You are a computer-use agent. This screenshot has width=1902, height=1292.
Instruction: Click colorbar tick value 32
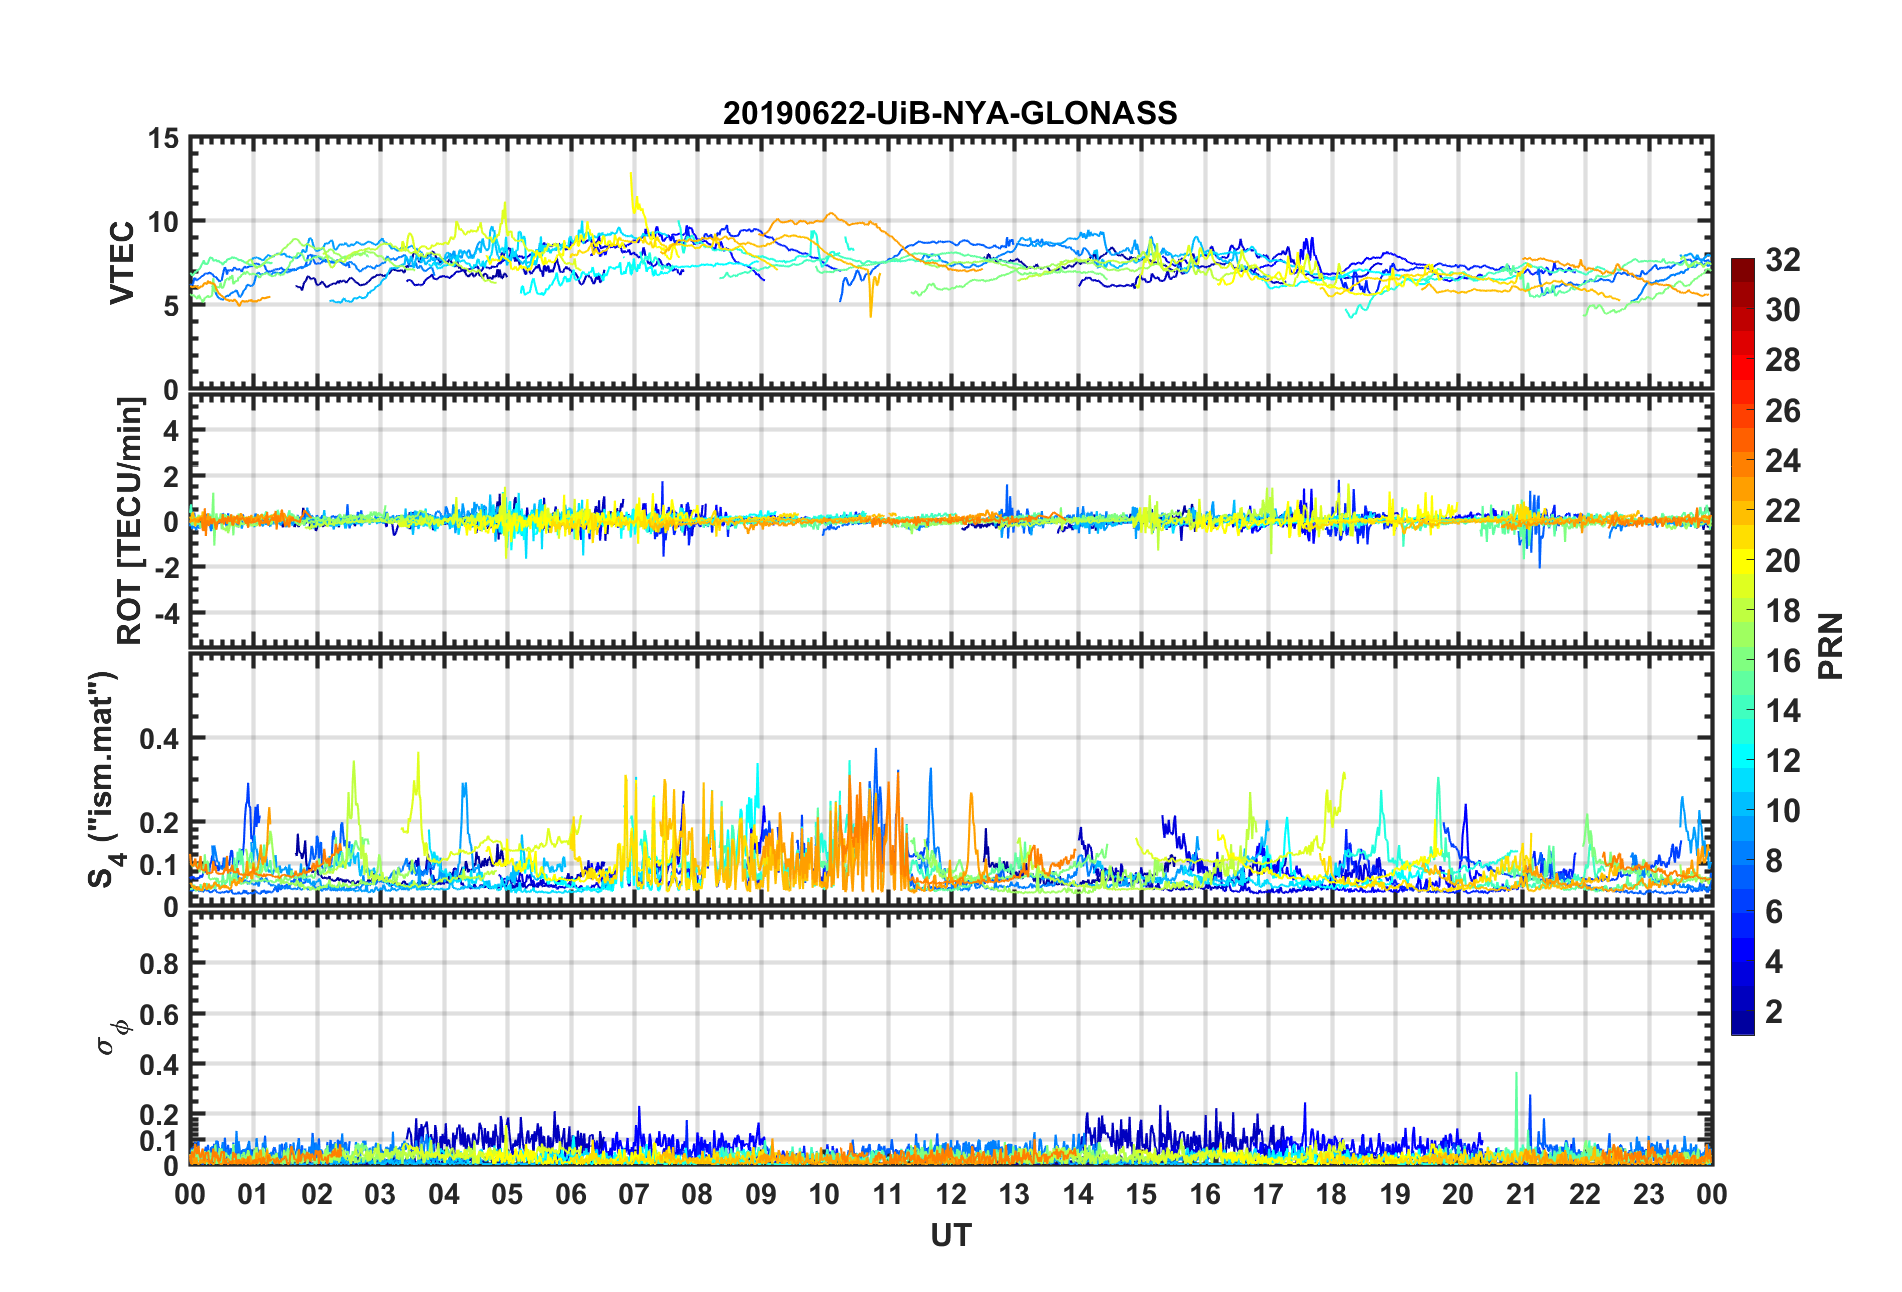(1782, 260)
